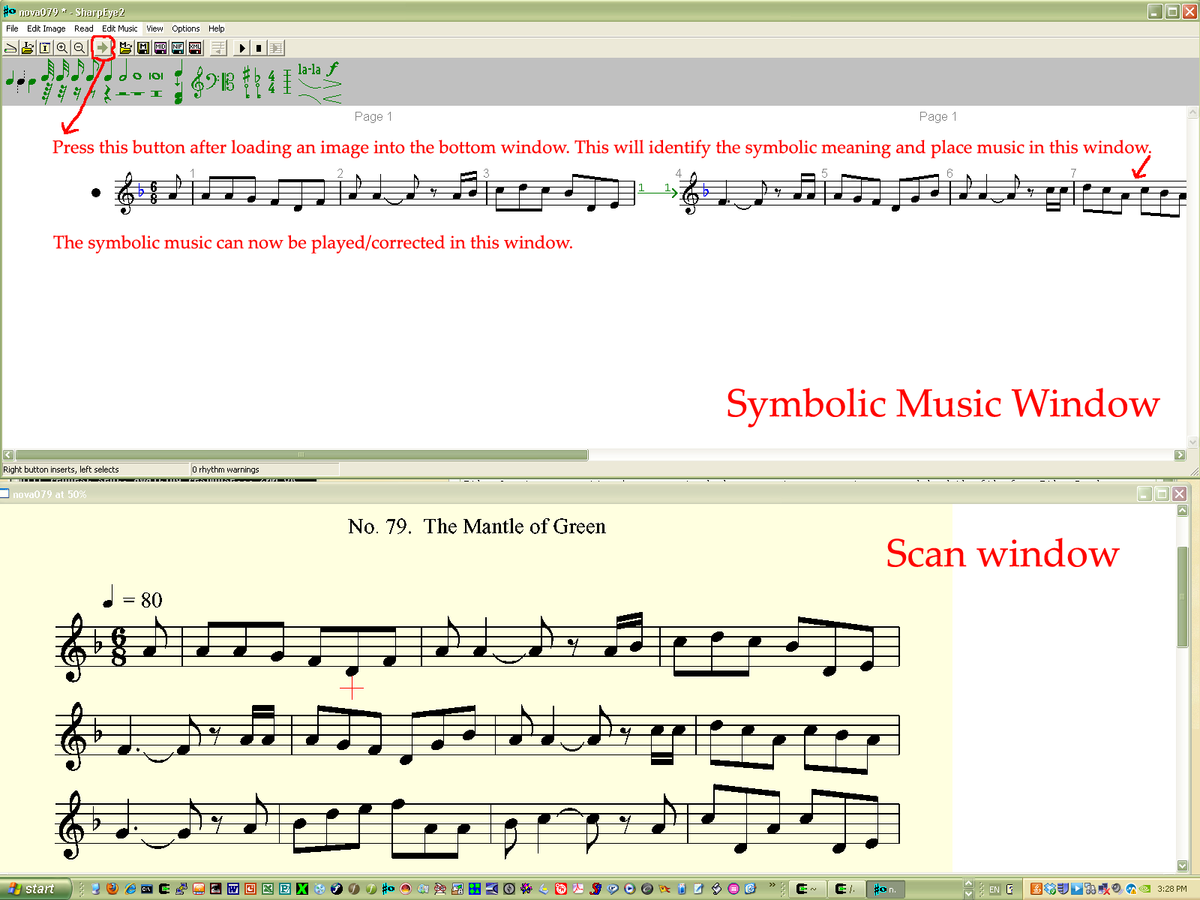This screenshot has height=900, width=1200.
Task: Open the Edit Image menu
Action: point(46,29)
